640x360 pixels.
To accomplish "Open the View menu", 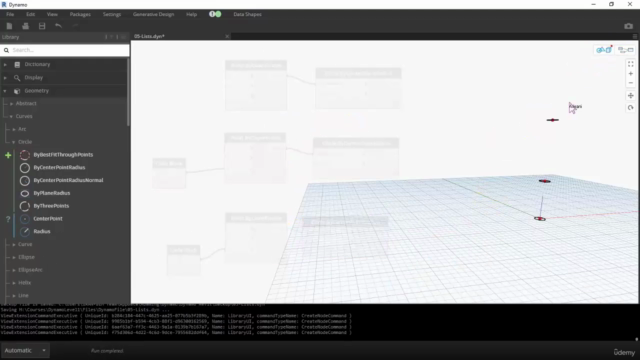I will 52,14.
